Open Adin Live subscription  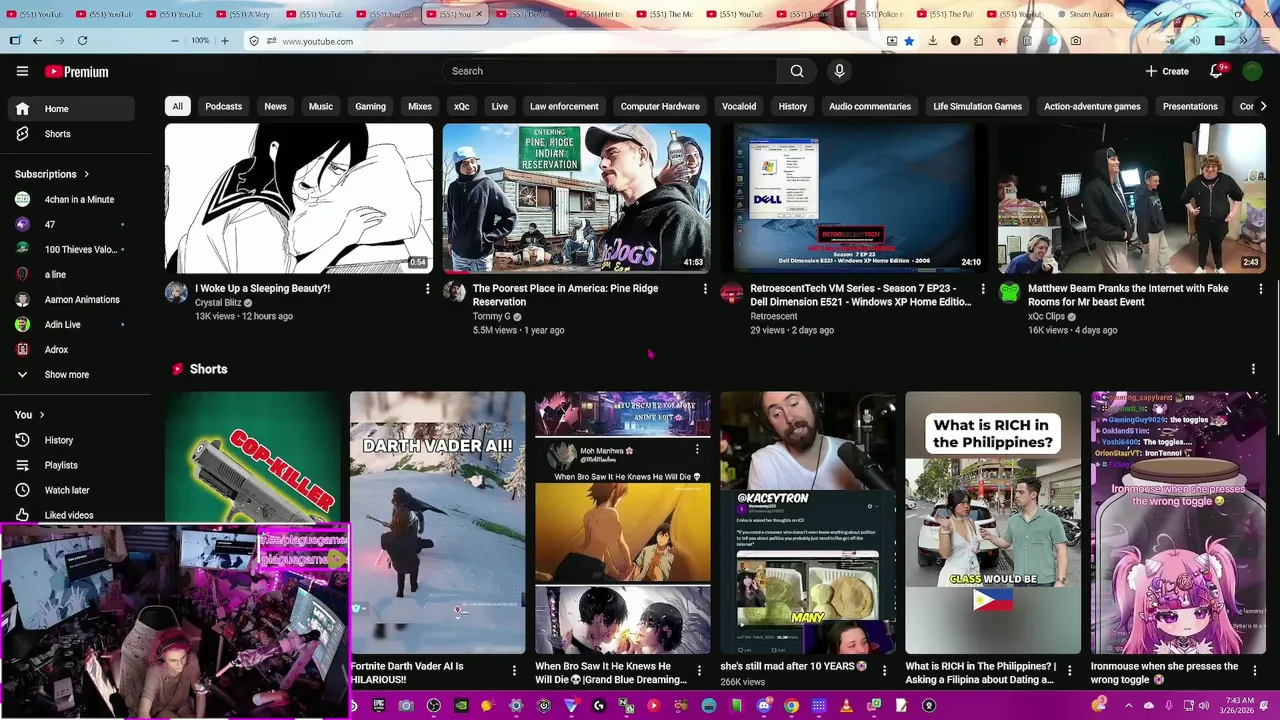70,325
